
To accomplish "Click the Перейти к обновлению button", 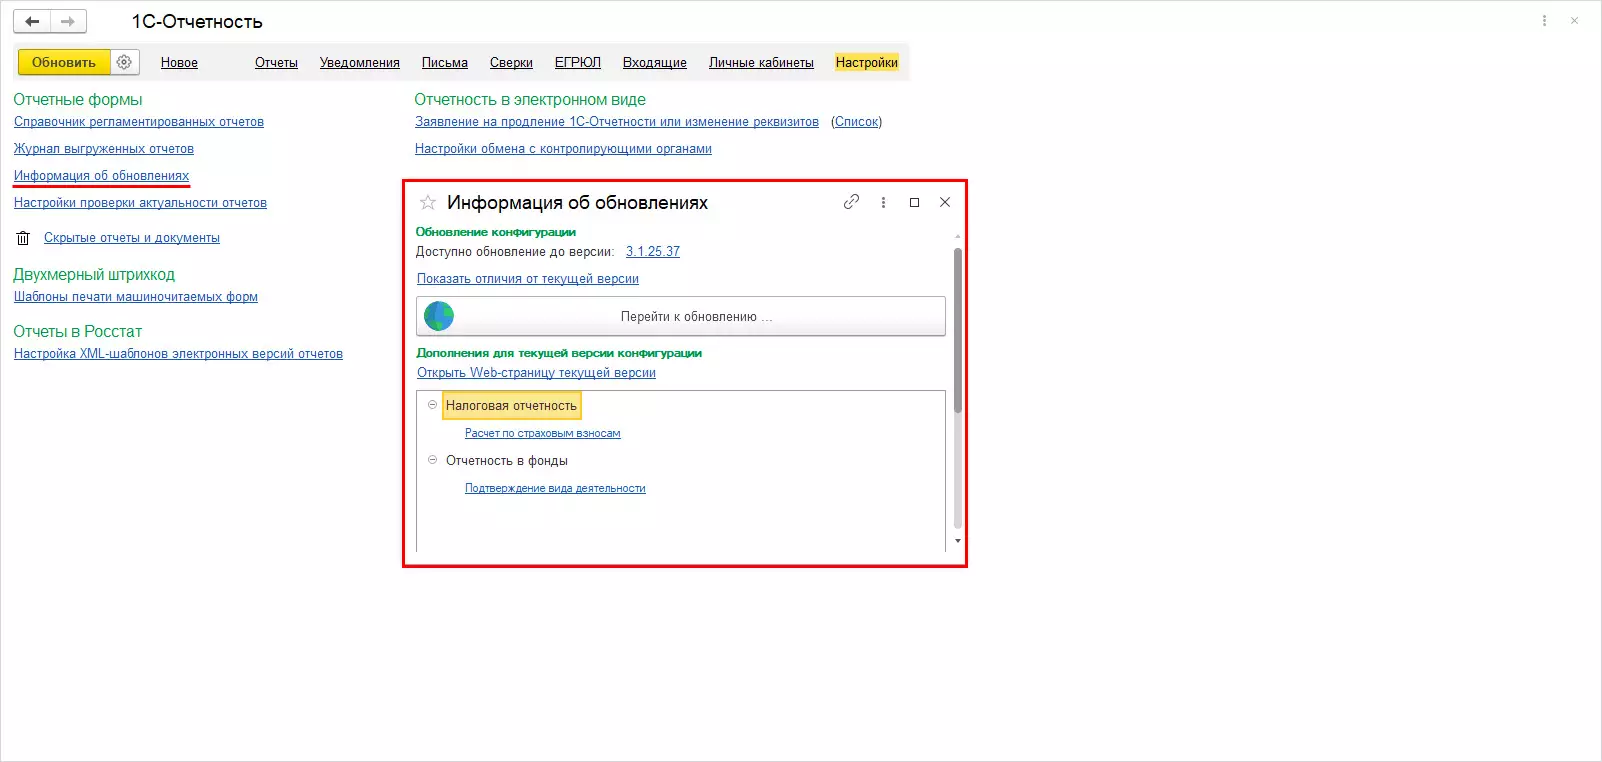I will pyautogui.click(x=681, y=316).
